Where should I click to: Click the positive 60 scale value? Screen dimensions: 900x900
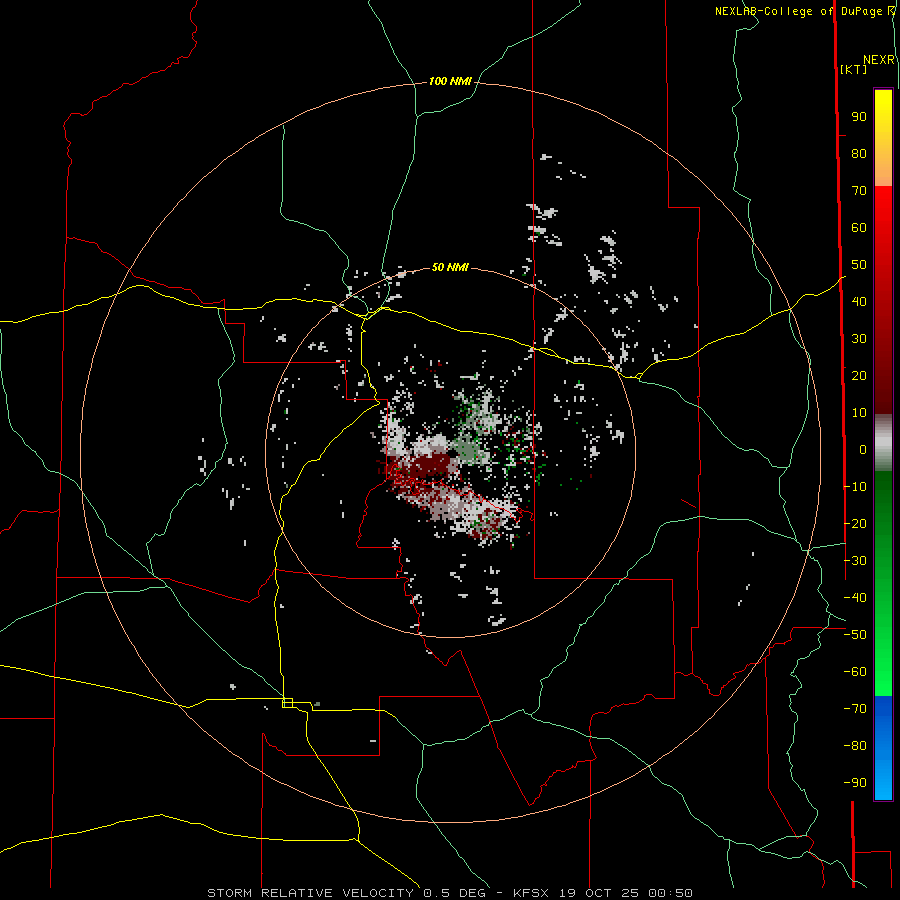tap(859, 228)
